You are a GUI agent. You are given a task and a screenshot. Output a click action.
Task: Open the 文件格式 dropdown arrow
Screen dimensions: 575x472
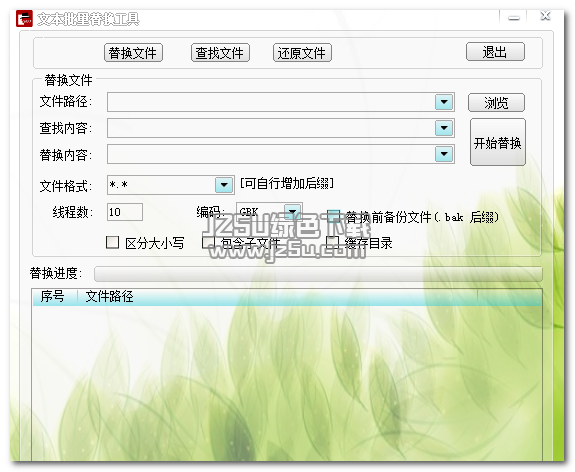click(224, 185)
